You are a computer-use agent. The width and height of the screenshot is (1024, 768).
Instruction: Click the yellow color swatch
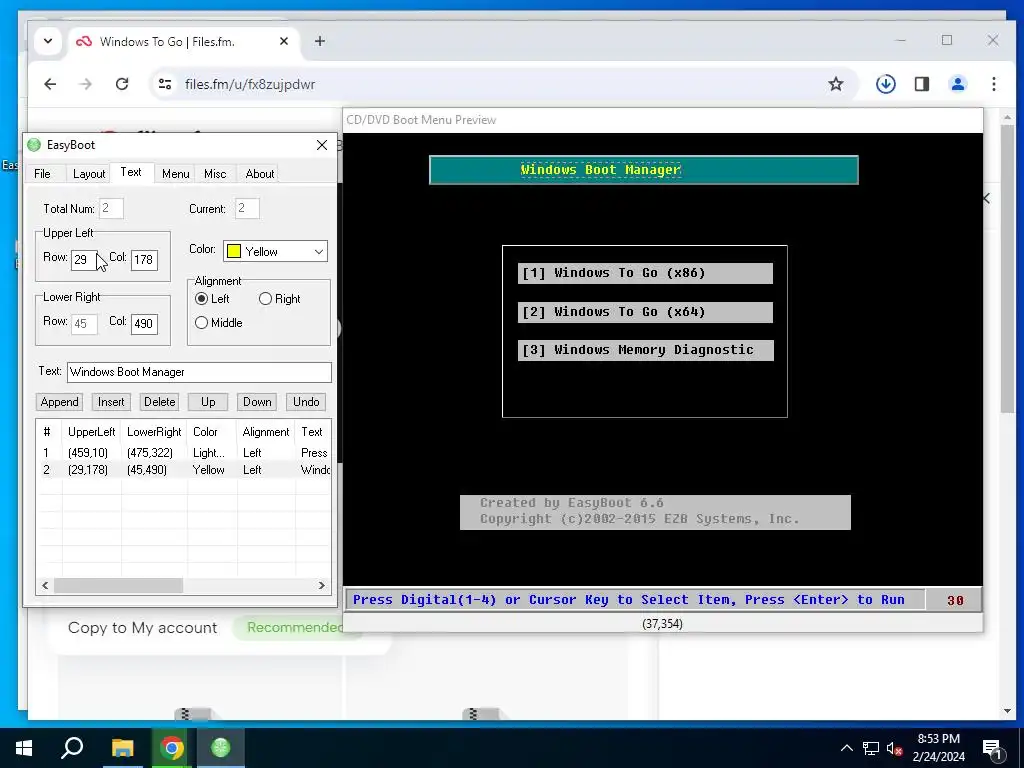234,251
